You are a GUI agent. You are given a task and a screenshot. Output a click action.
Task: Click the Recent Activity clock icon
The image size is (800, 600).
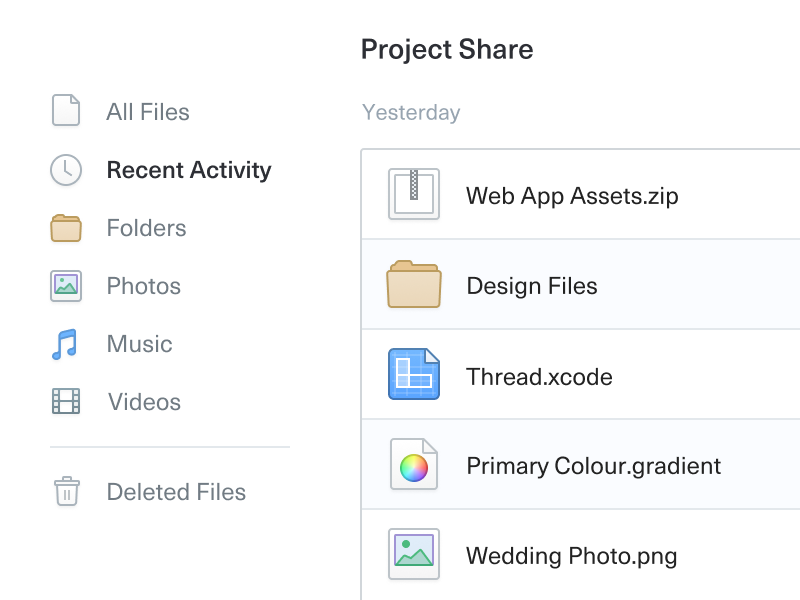[x=66, y=170]
